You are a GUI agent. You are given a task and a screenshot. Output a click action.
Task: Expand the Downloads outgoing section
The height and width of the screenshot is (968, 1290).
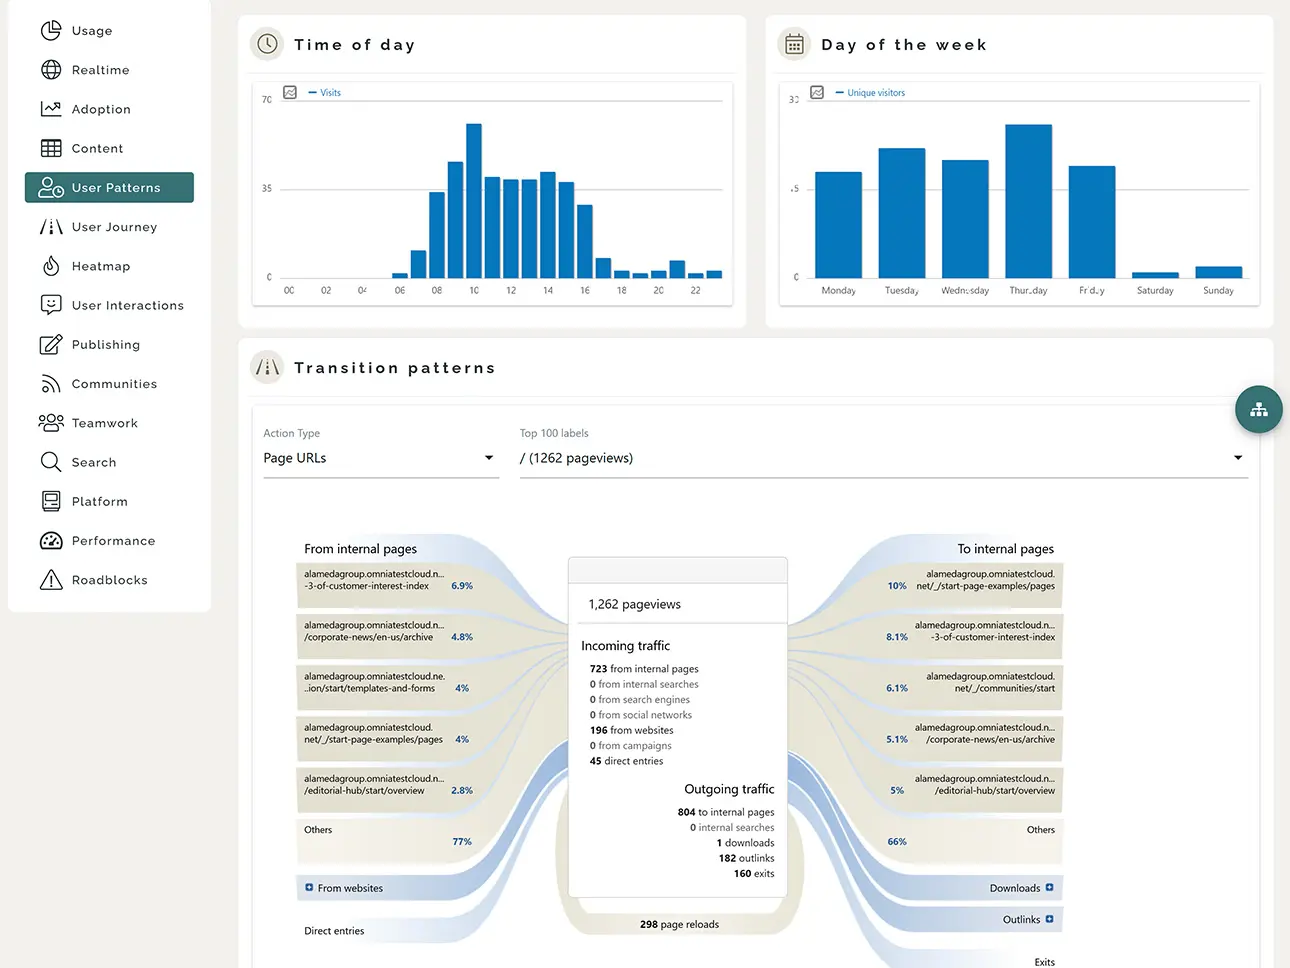(1049, 888)
